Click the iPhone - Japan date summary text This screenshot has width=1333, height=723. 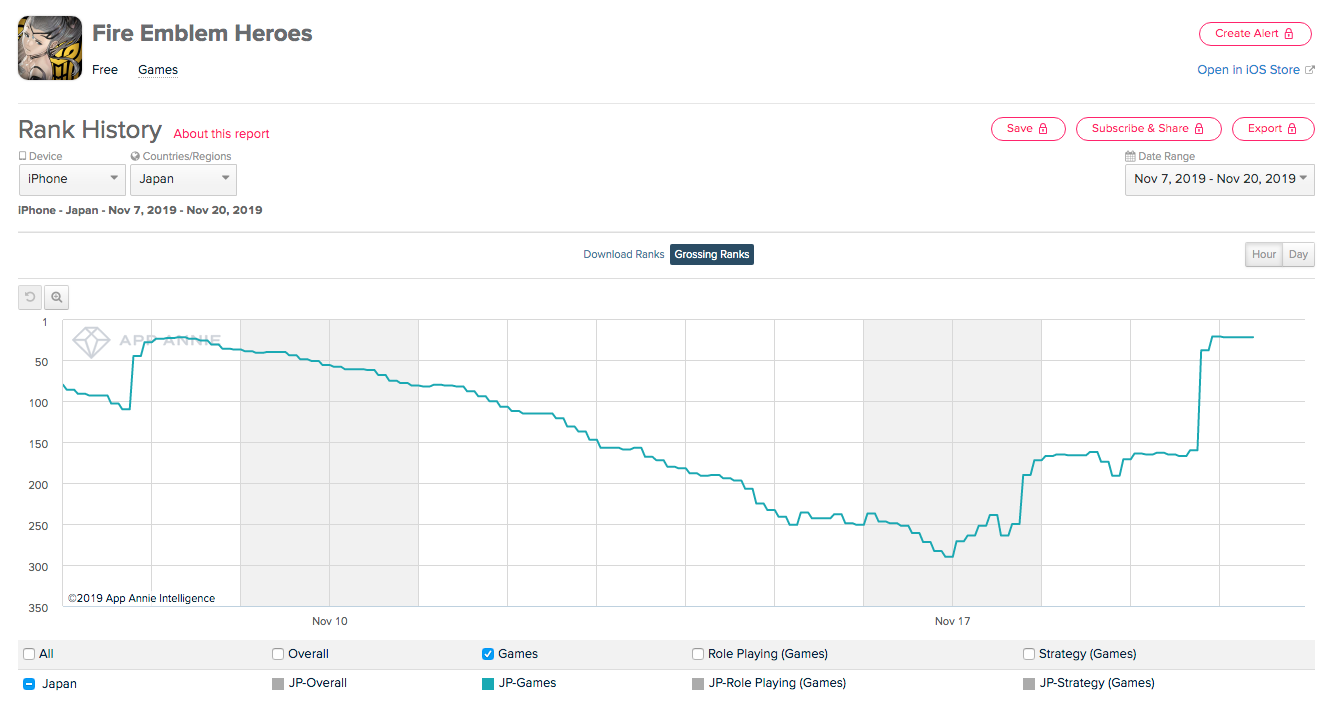tap(140, 211)
